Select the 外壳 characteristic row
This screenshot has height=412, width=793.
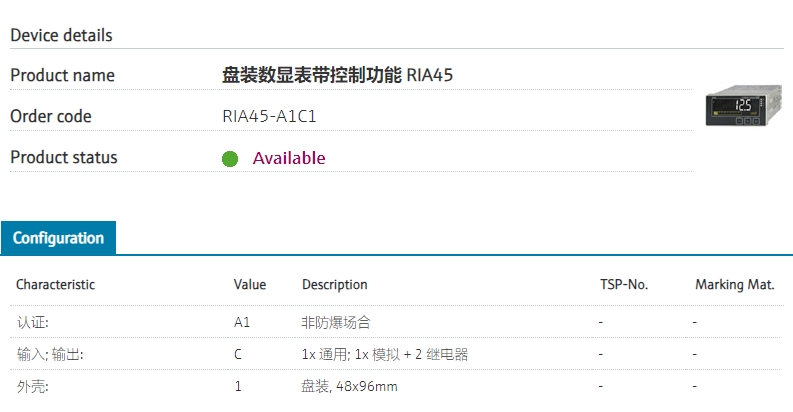coord(32,386)
